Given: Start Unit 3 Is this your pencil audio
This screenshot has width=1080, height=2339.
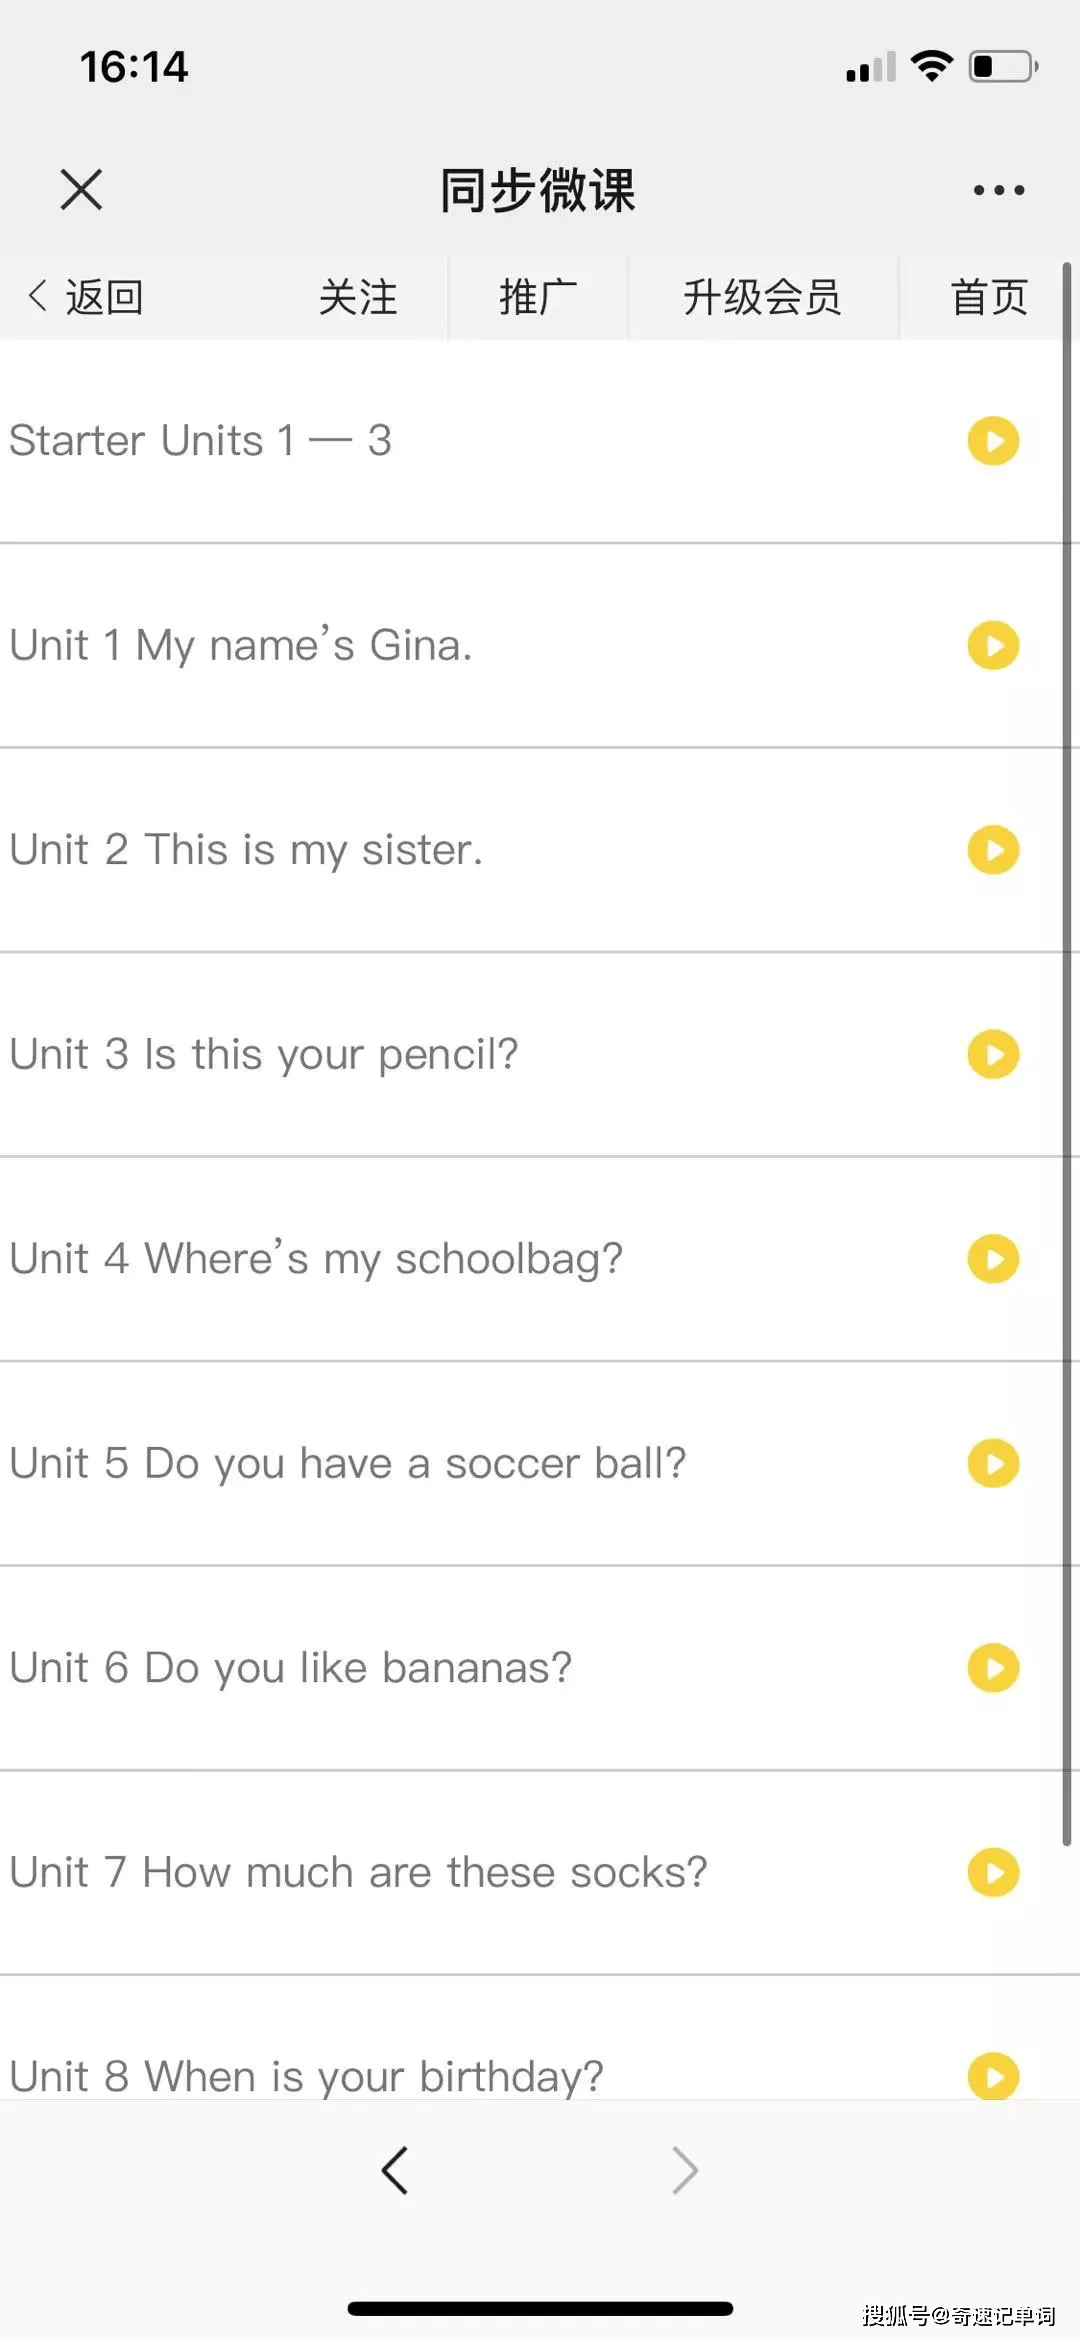Looking at the screenshot, I should [x=993, y=1054].
